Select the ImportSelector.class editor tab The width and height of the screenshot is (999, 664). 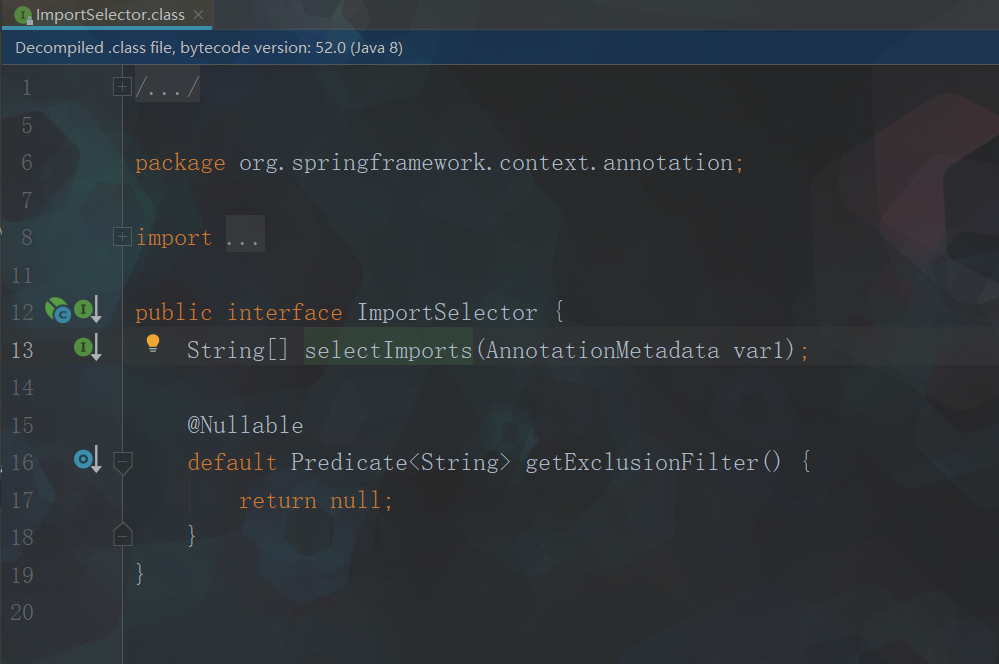[109, 15]
